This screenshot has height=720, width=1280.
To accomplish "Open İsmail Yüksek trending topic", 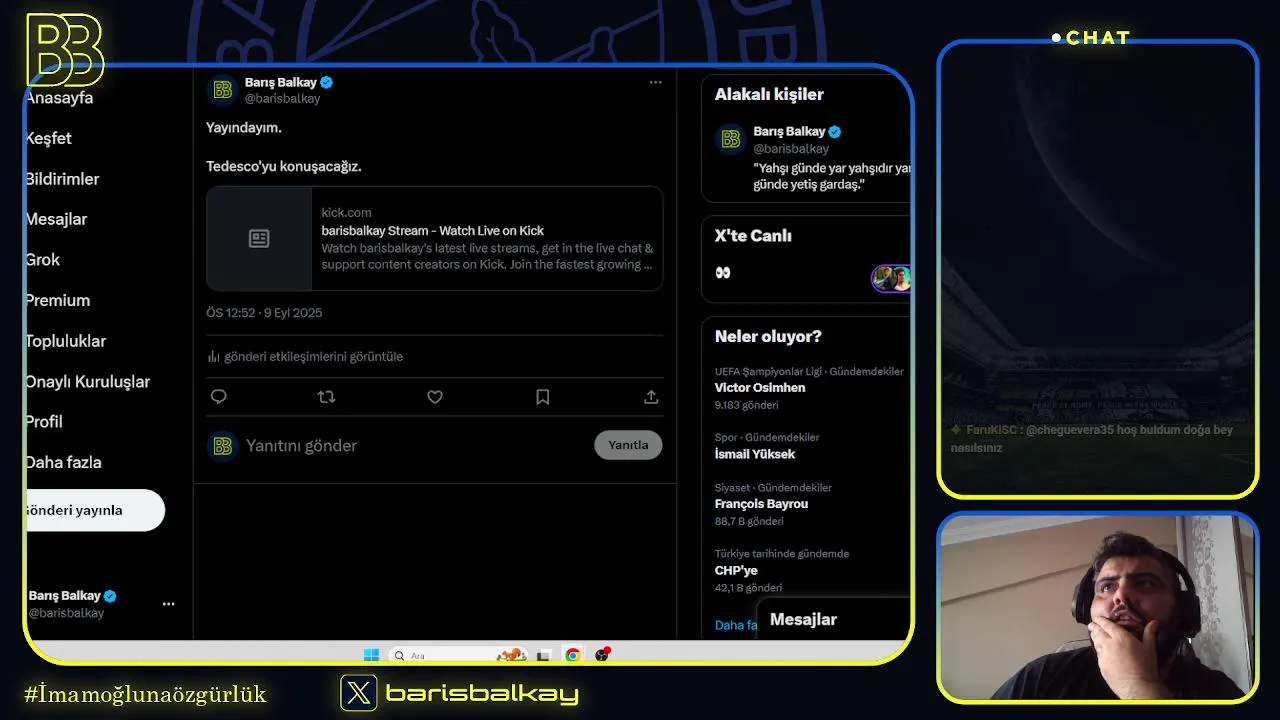I will pos(755,454).
